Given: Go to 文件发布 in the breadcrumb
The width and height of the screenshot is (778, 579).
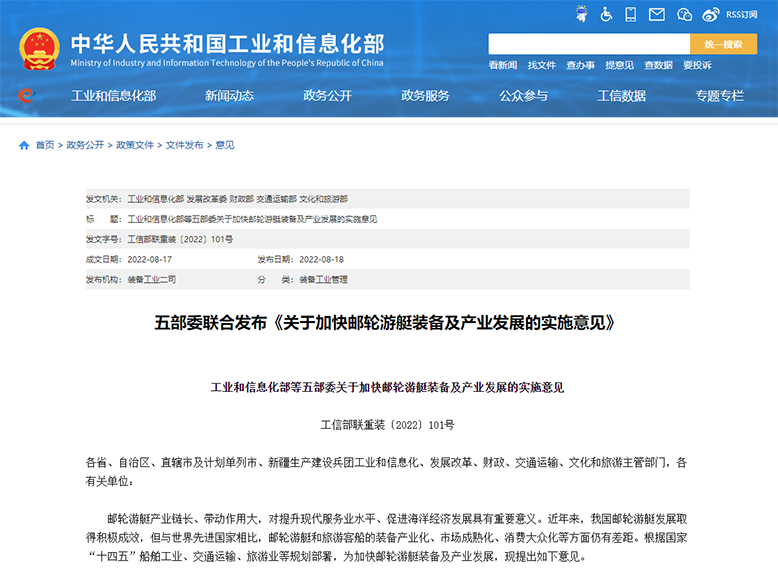Looking at the screenshot, I should pos(185,145).
